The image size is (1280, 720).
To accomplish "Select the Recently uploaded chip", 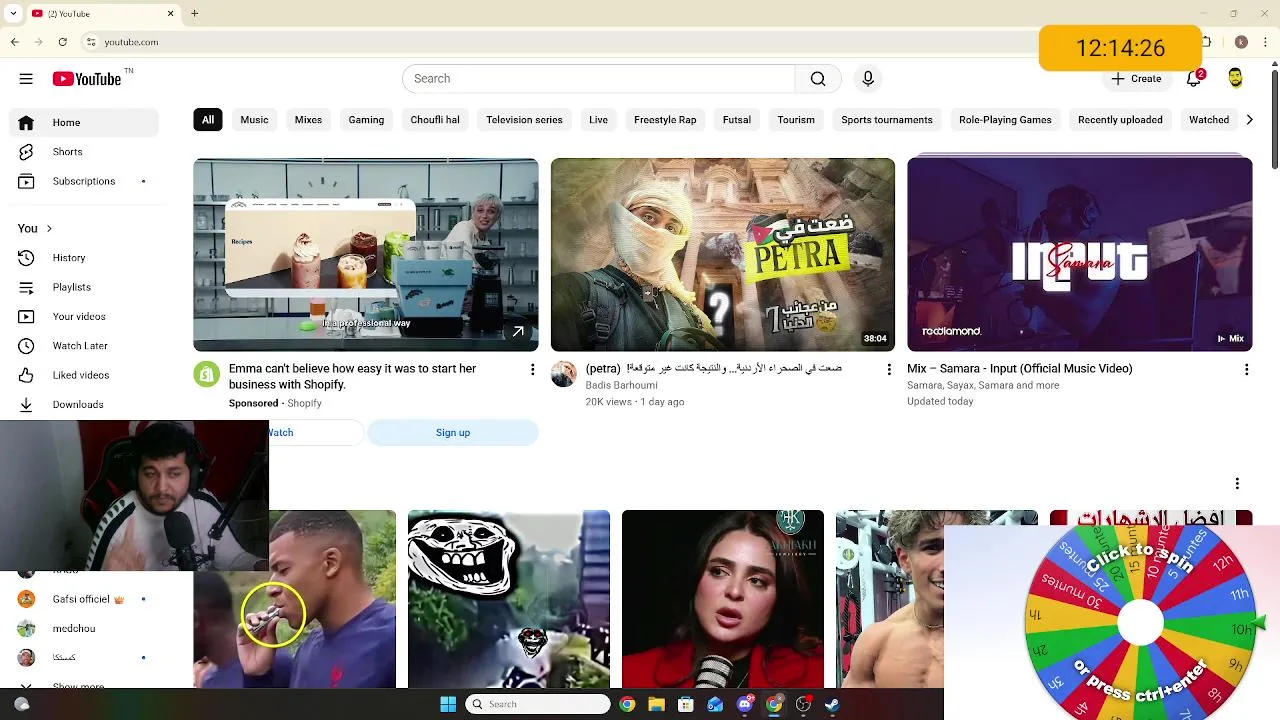I will (x=1120, y=120).
